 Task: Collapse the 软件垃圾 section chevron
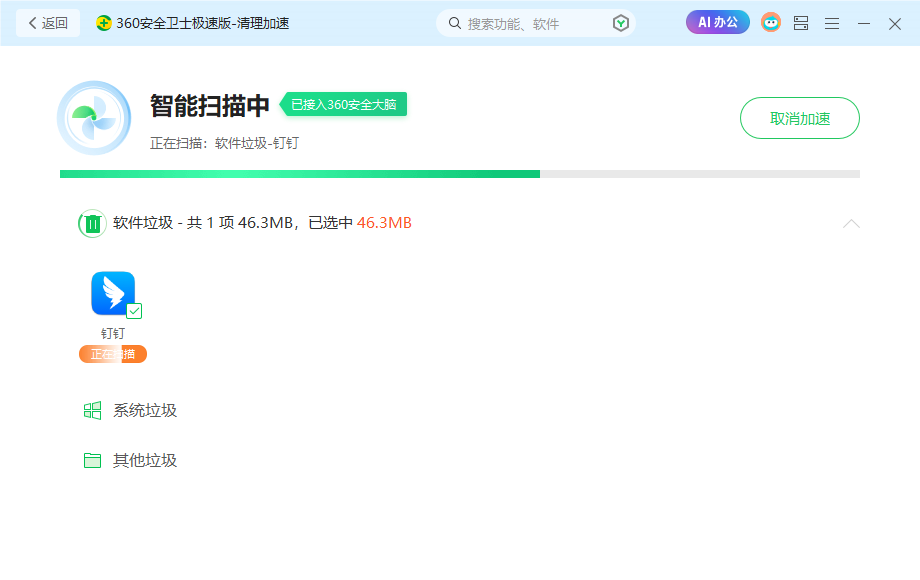(x=852, y=223)
